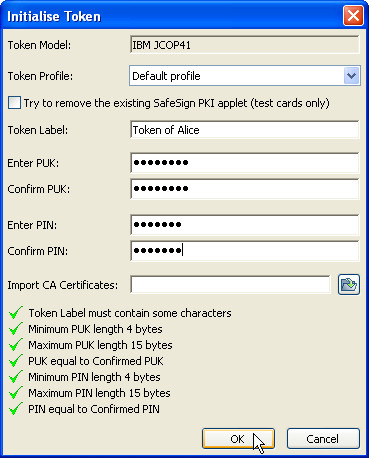Click green checkmark beside Maximum PIN length
This screenshot has width=369, height=458.
tap(16, 393)
